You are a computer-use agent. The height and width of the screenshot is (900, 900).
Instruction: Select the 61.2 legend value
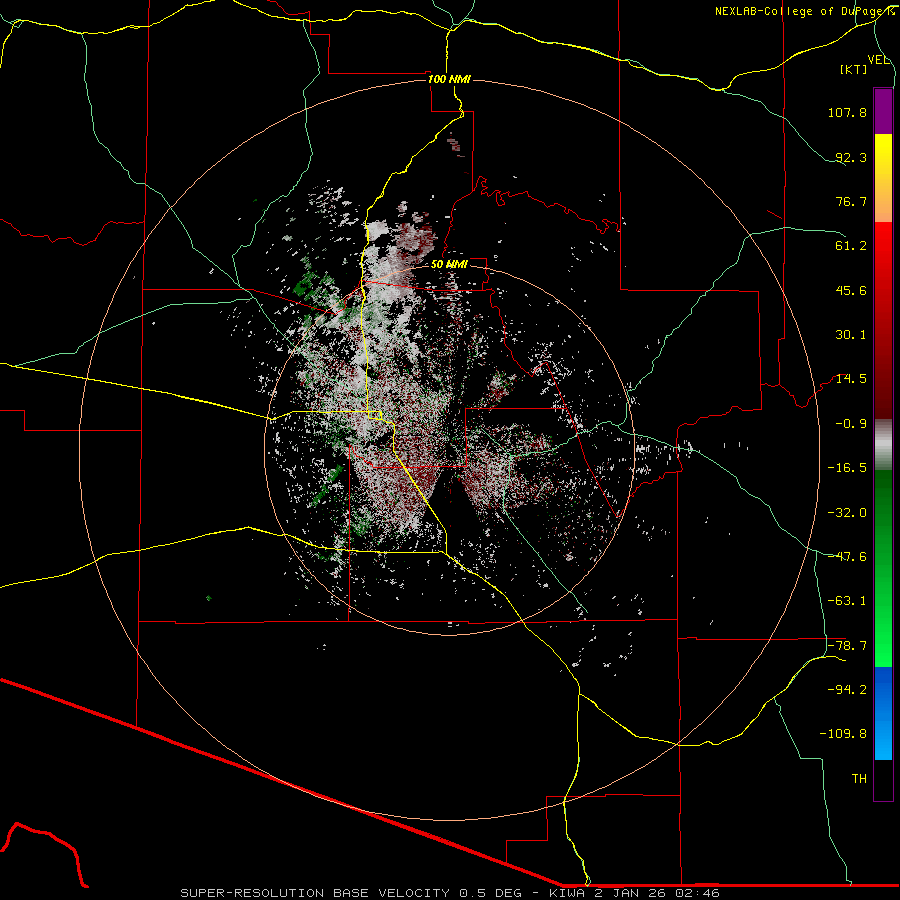click(851, 246)
